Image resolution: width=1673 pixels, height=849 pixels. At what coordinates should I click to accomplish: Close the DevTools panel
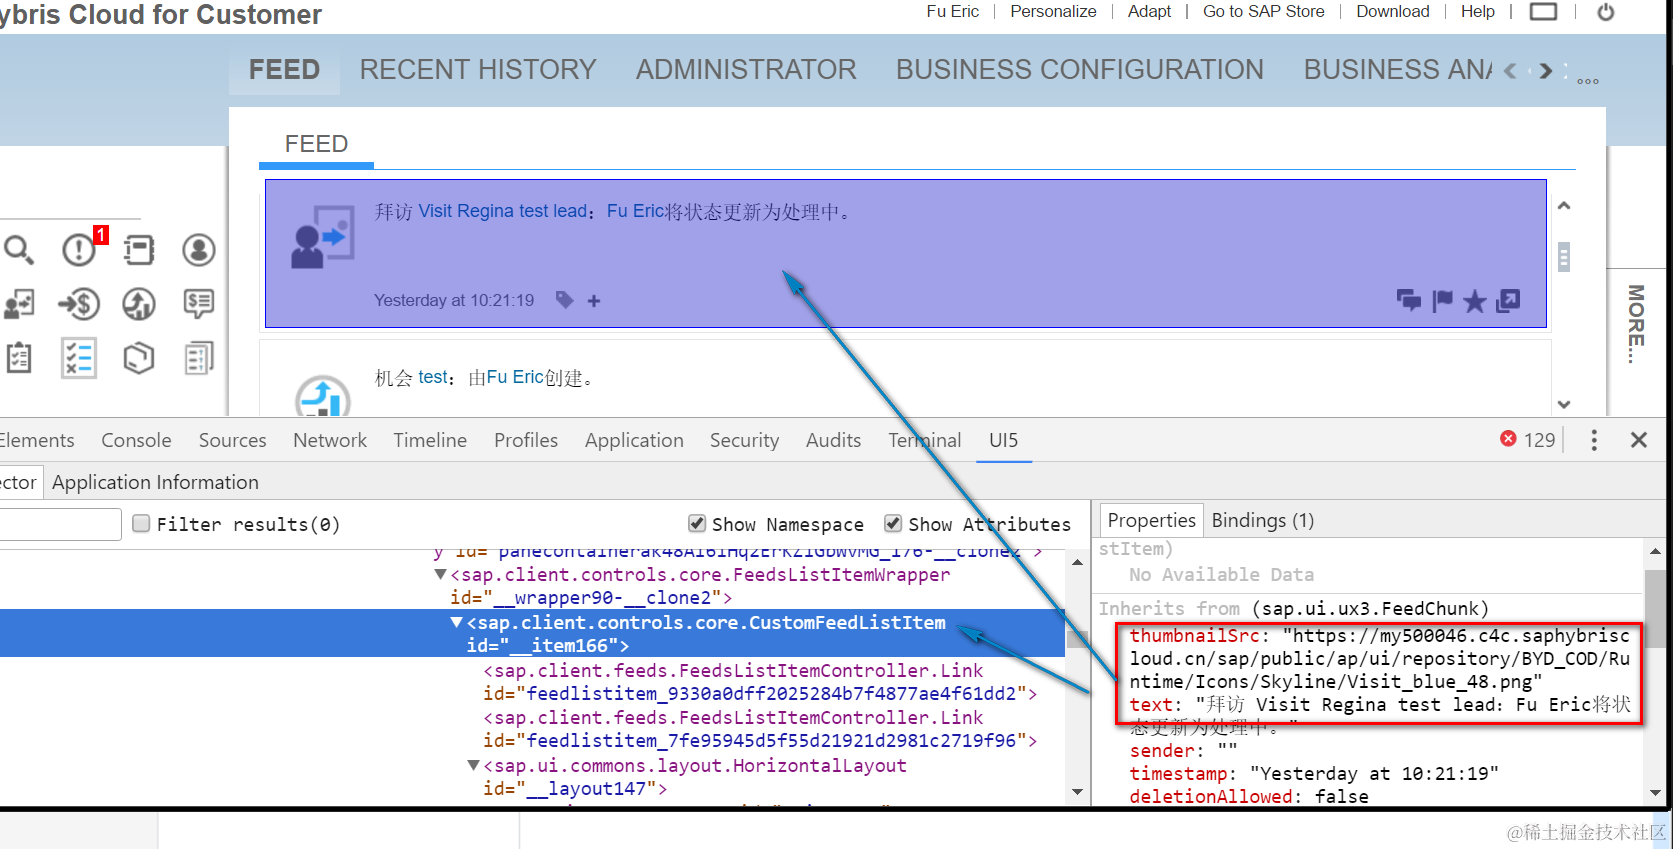pos(1639,440)
